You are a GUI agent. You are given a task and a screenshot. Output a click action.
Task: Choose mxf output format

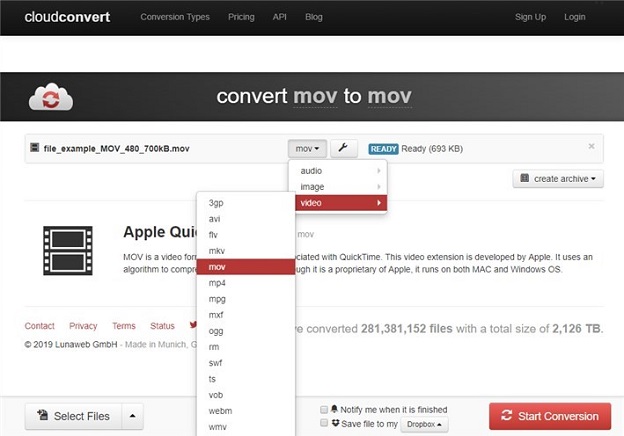246,315
